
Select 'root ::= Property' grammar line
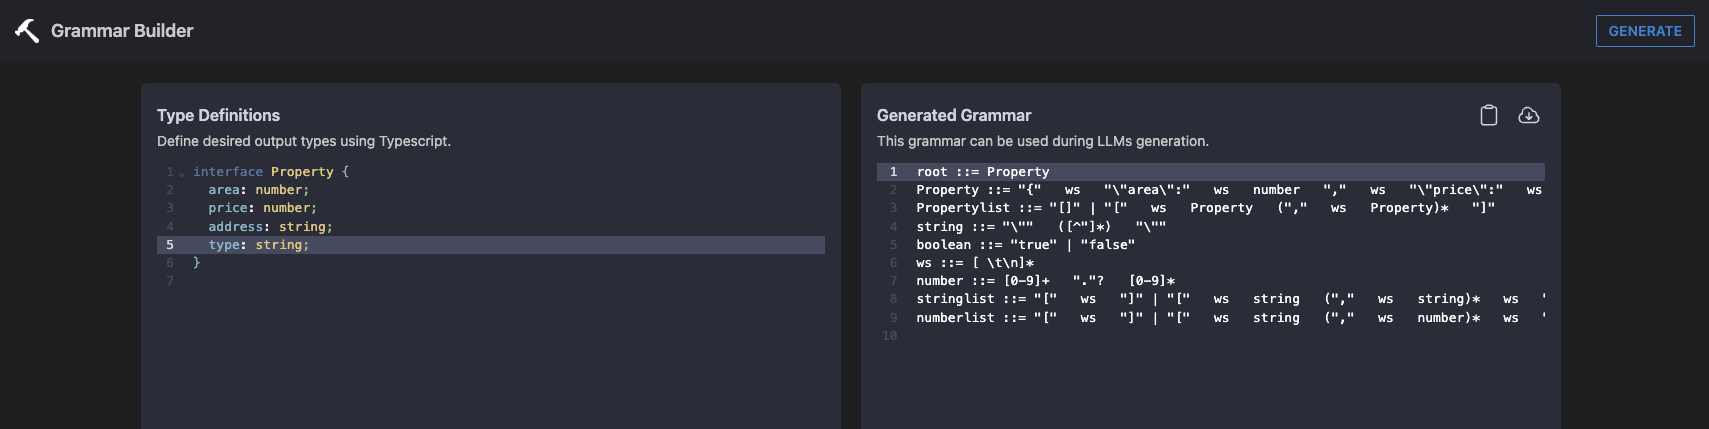click(x=1211, y=172)
